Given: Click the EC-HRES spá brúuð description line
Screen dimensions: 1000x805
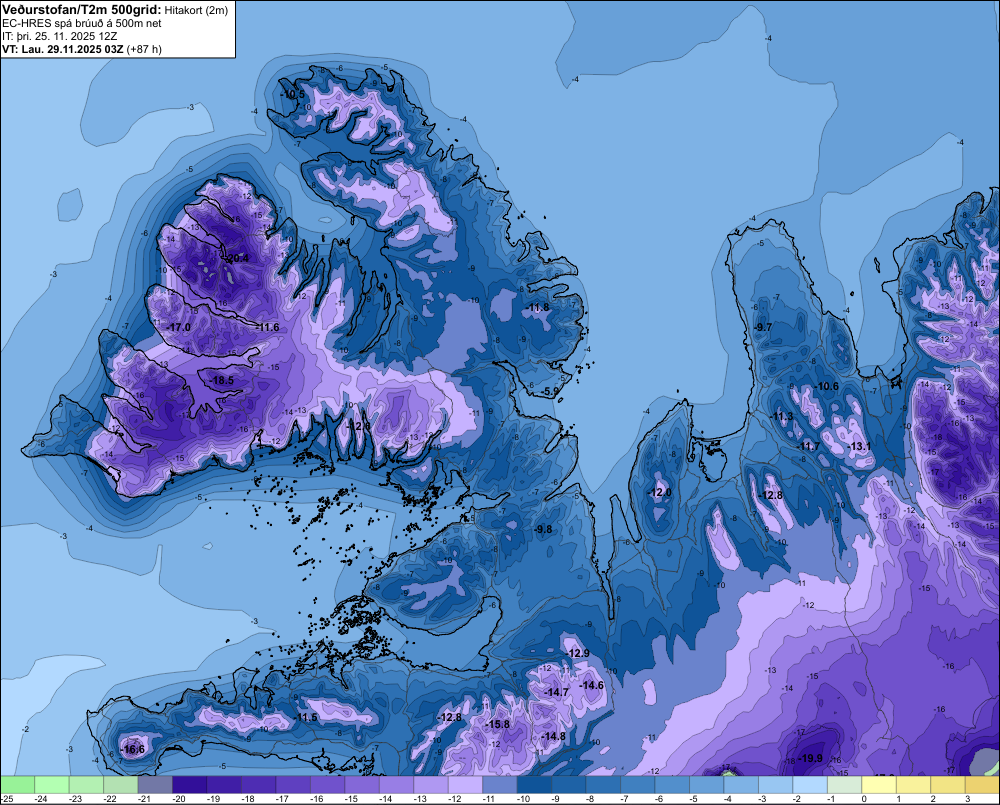Looking at the screenshot, I should pos(82,24).
